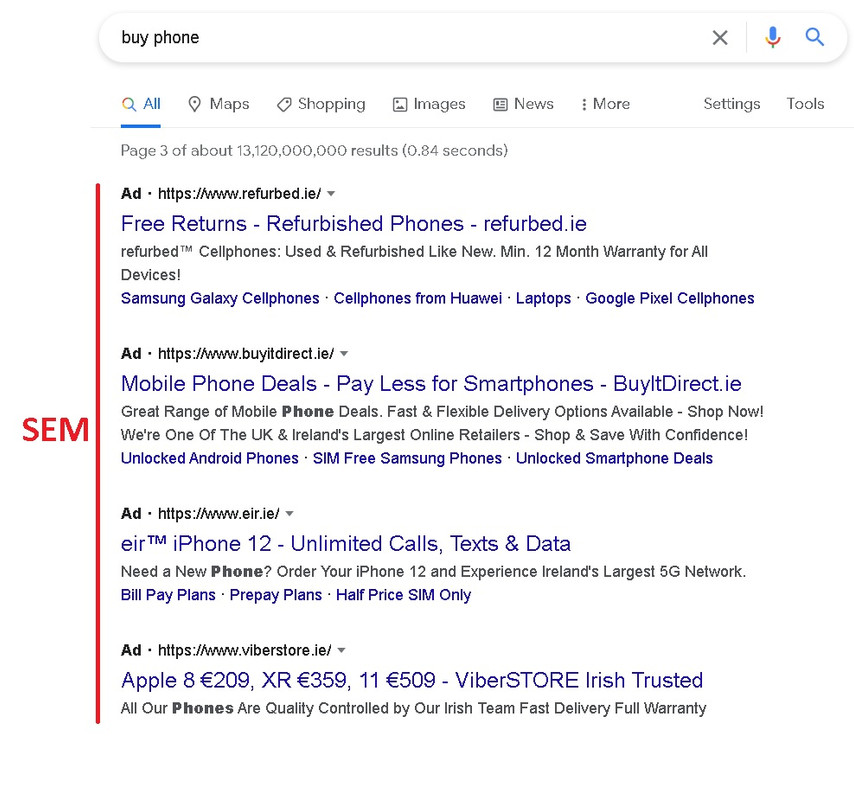Open the All results tab
Image resolution: width=854 pixels, height=800 pixels.
pos(141,104)
